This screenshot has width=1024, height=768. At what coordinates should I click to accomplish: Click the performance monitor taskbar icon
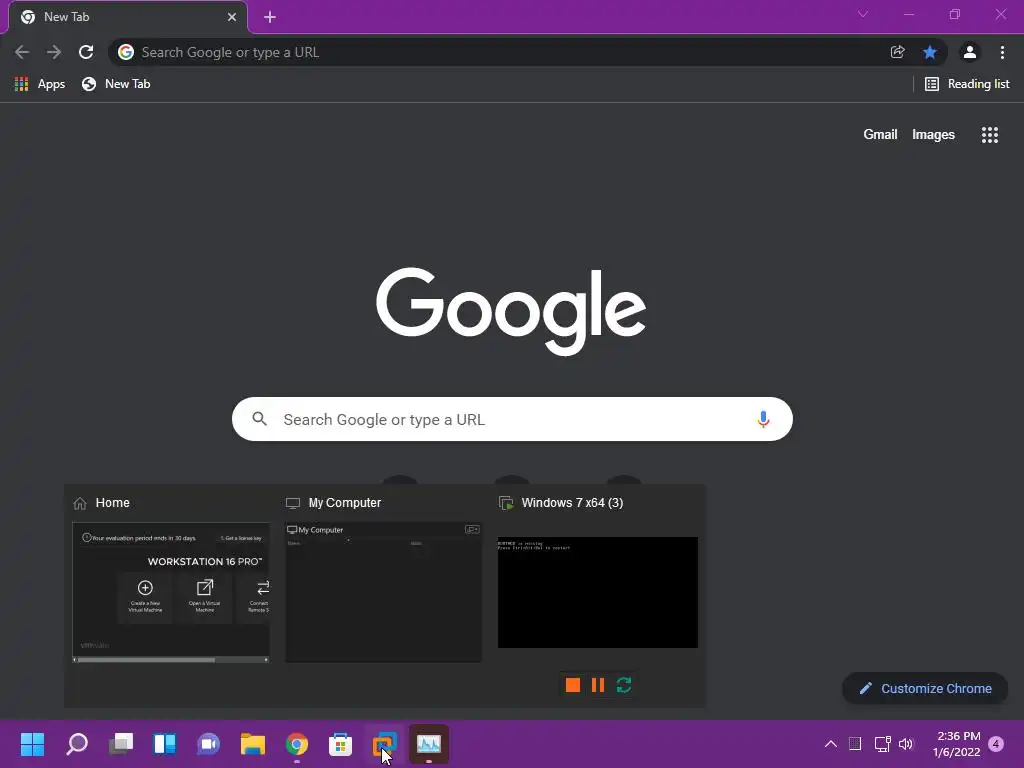(429, 744)
